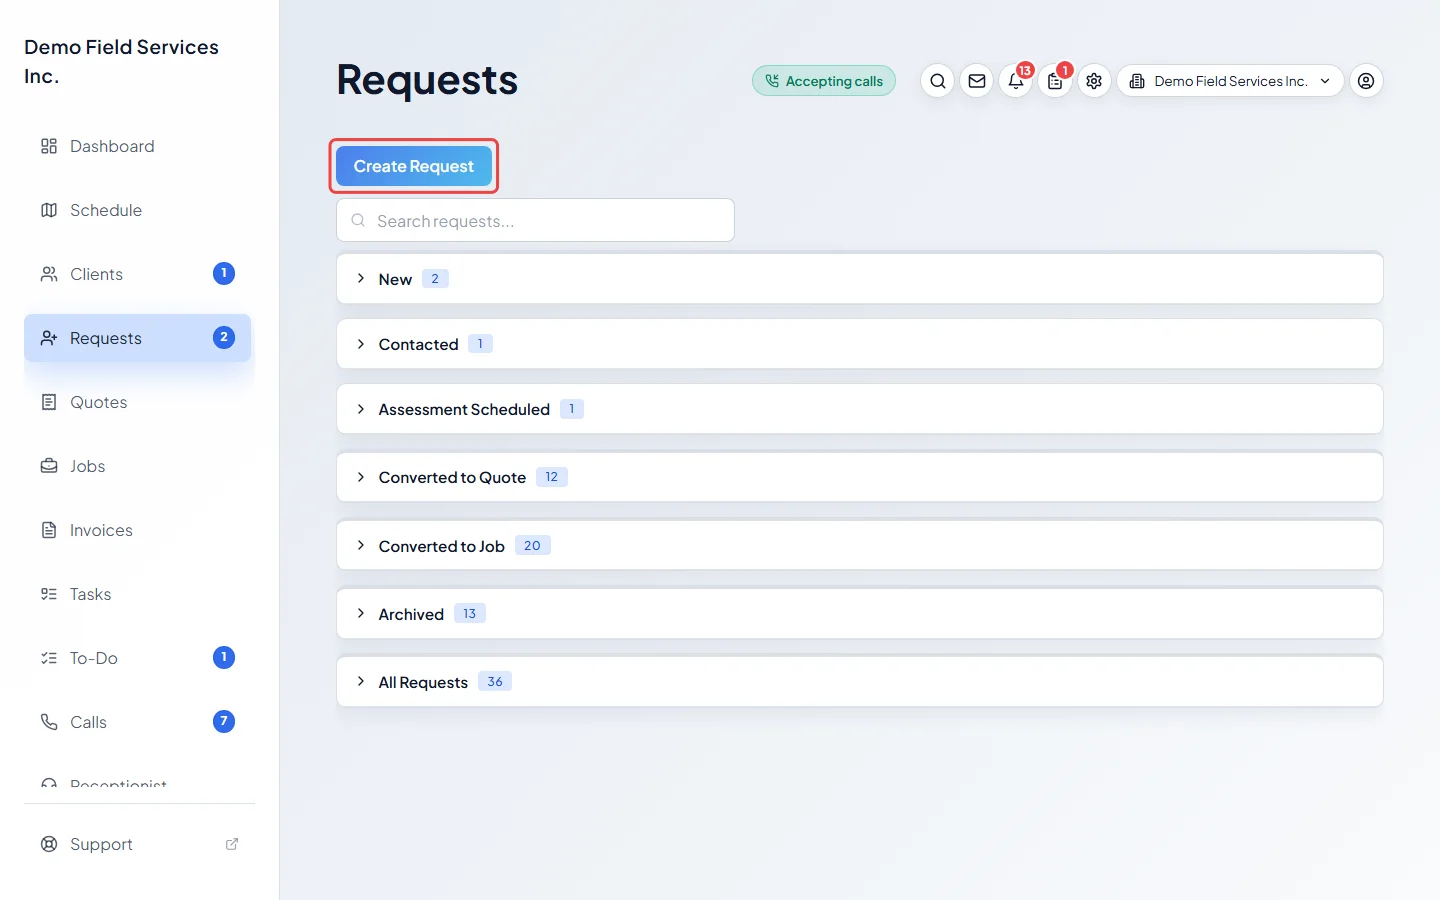Open notifications bell with 13 badge

pos(1016,81)
